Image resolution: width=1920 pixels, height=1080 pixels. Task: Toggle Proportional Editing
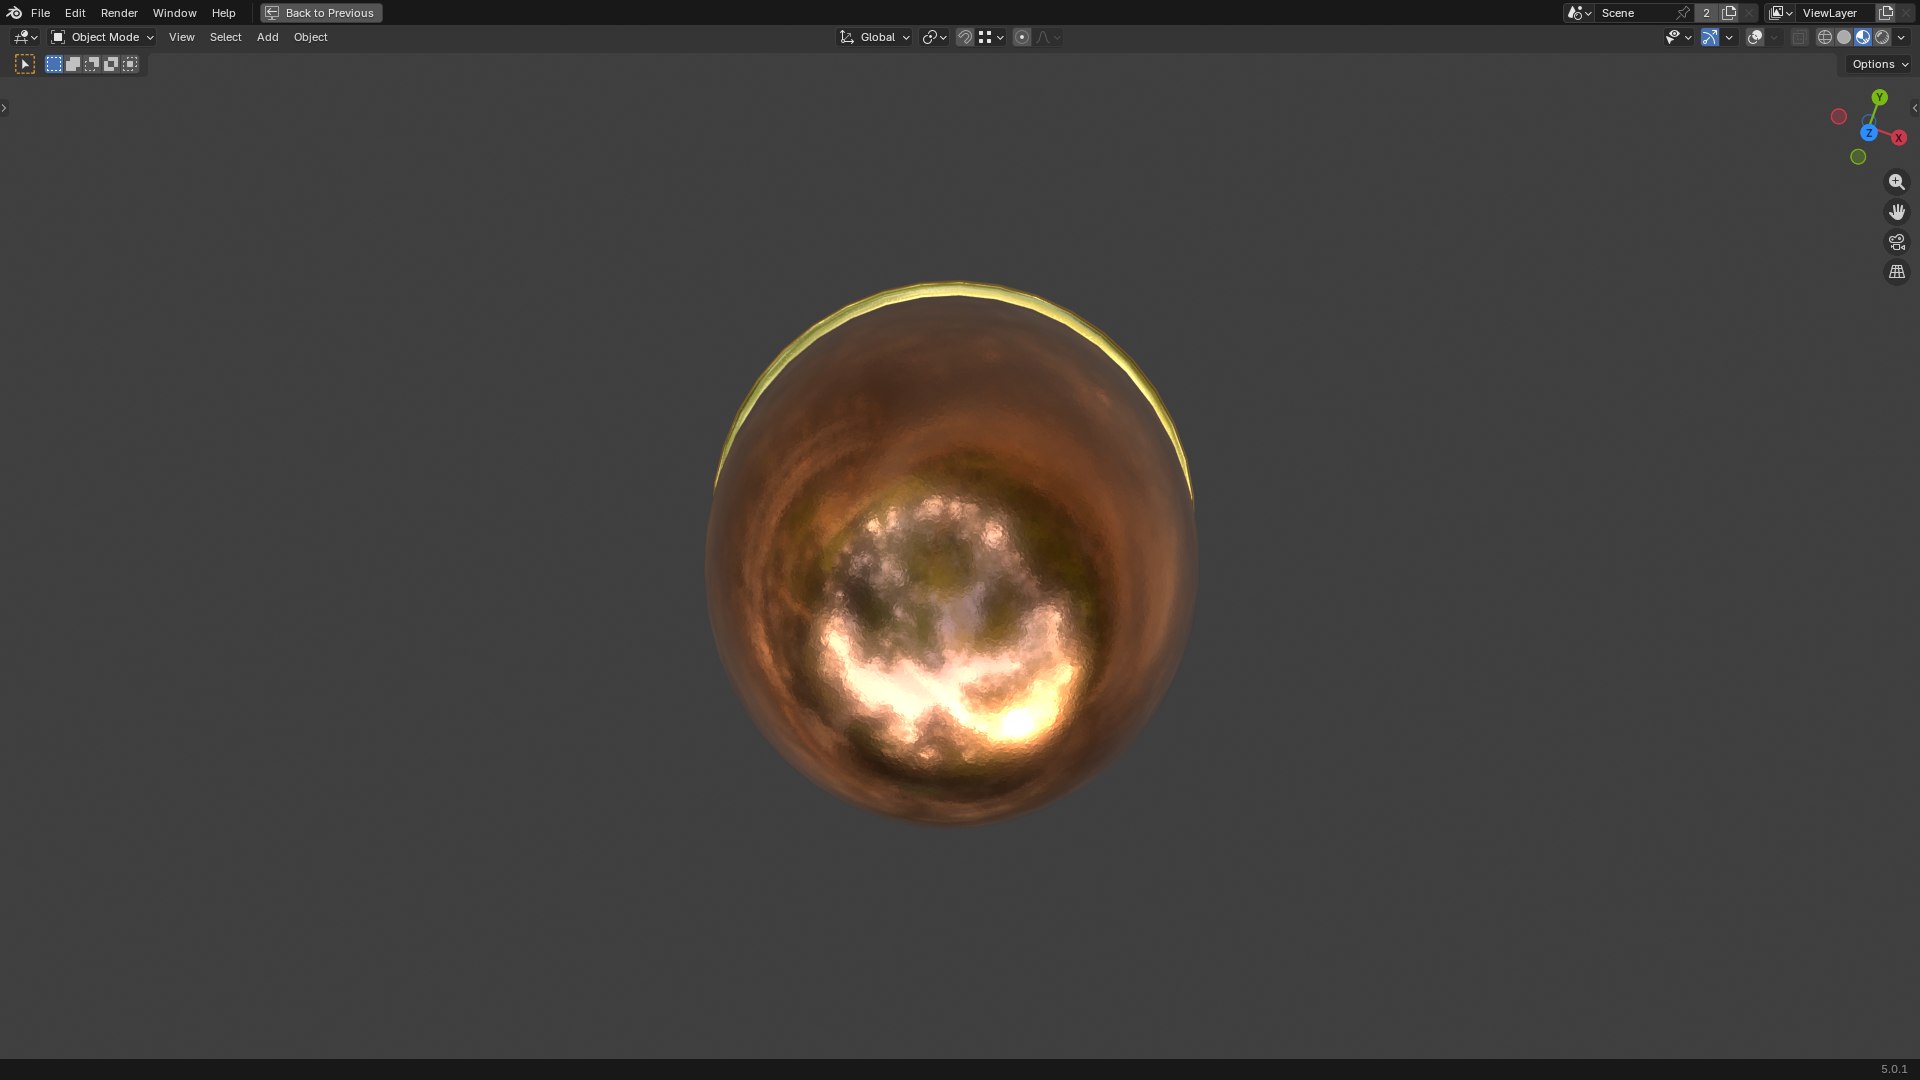1021,37
